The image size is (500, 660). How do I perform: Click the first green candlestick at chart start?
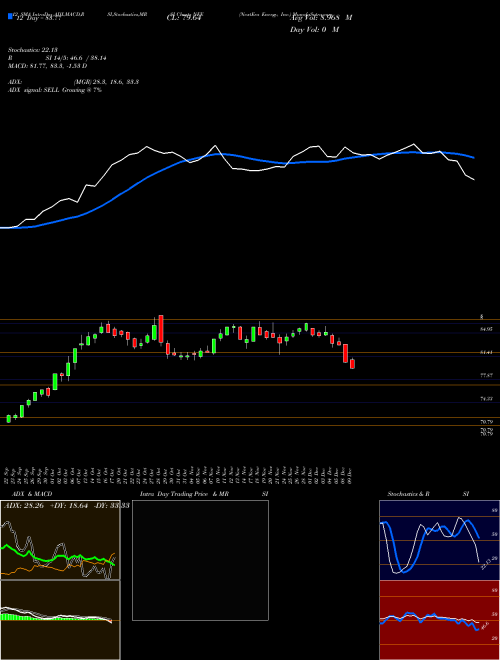click(8, 418)
